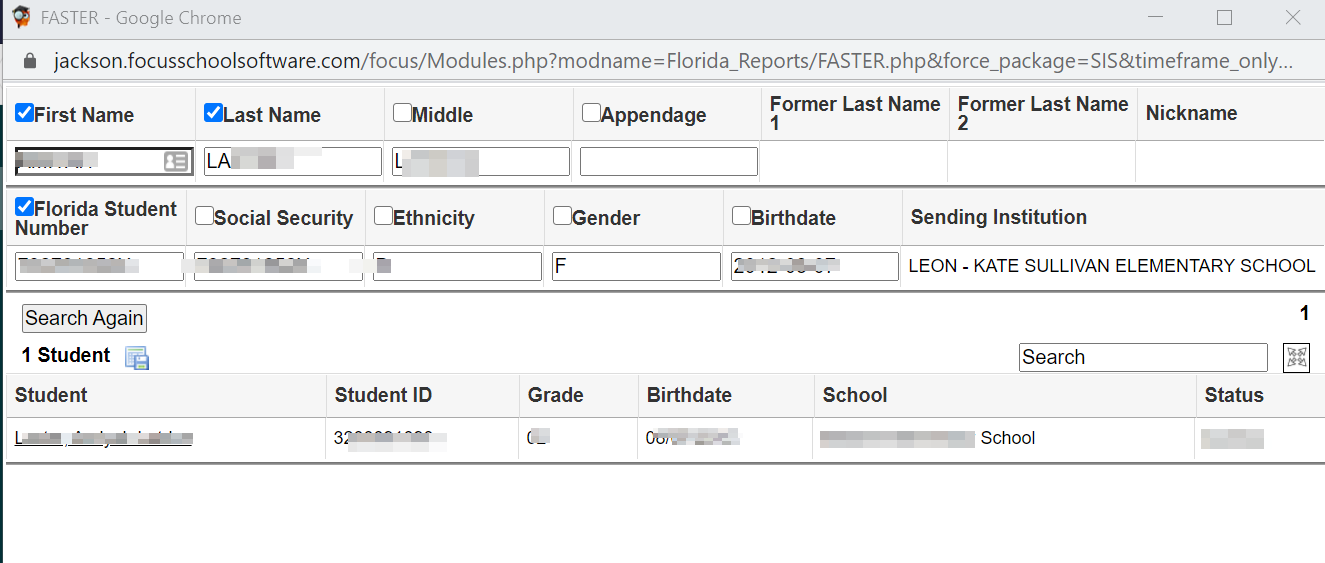The image size is (1325, 563).
Task: Click the Gender input field containing F
Action: coord(636,266)
